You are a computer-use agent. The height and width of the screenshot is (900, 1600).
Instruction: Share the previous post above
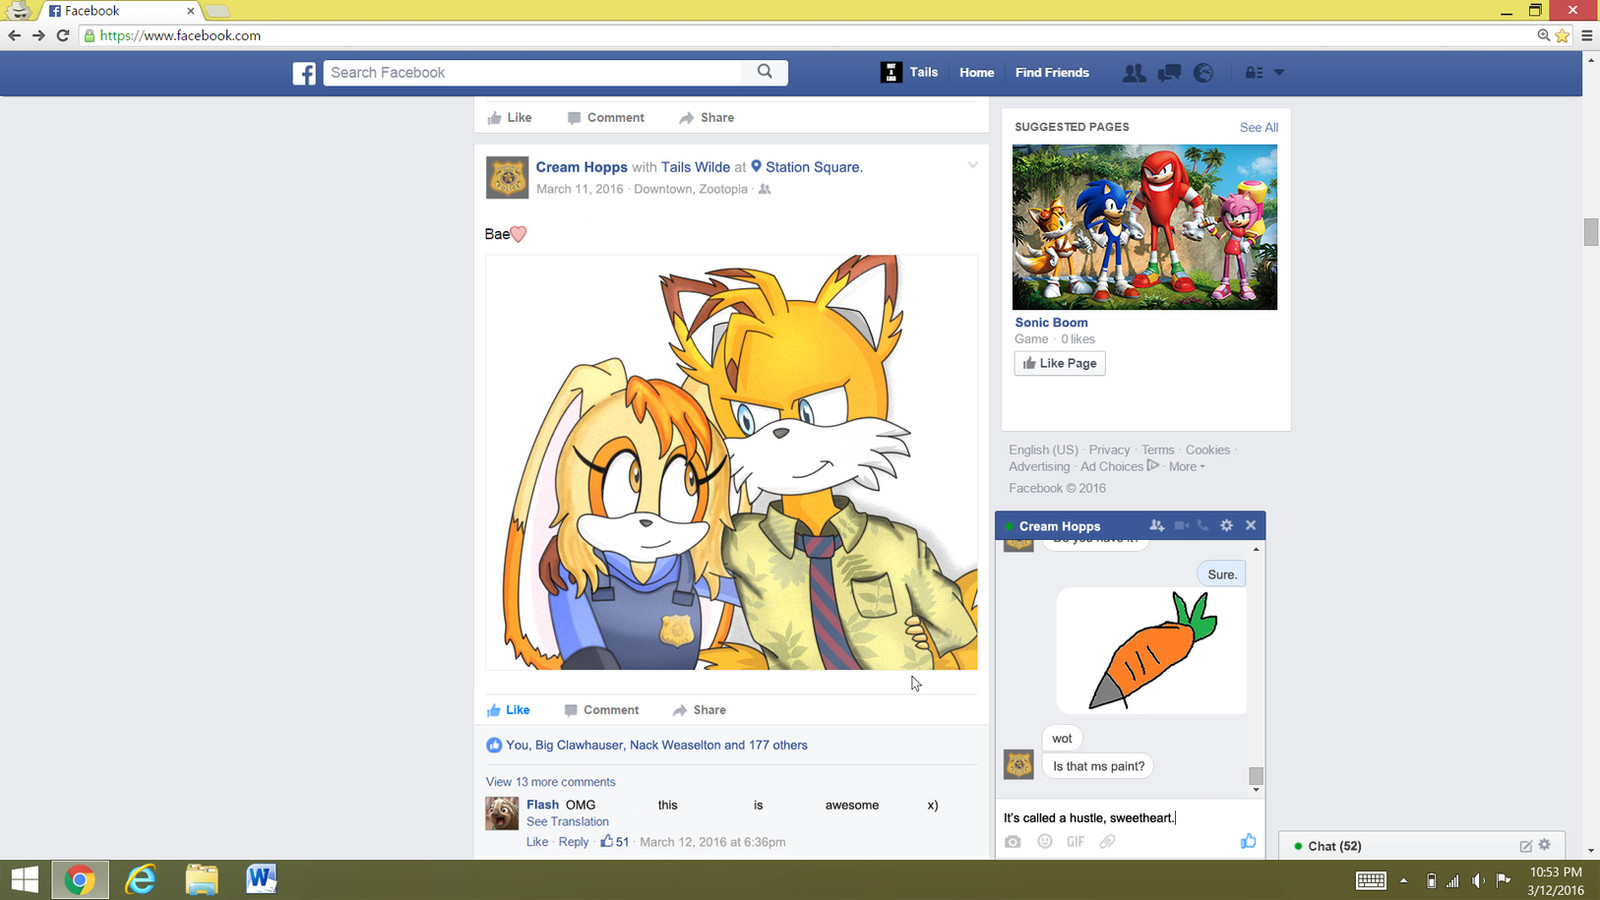[706, 118]
